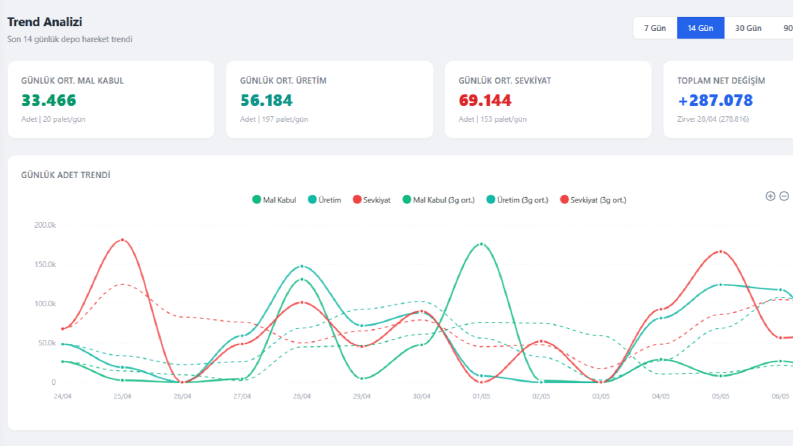Toggle Üretim series in legend
The image size is (793, 446).
(x=325, y=200)
